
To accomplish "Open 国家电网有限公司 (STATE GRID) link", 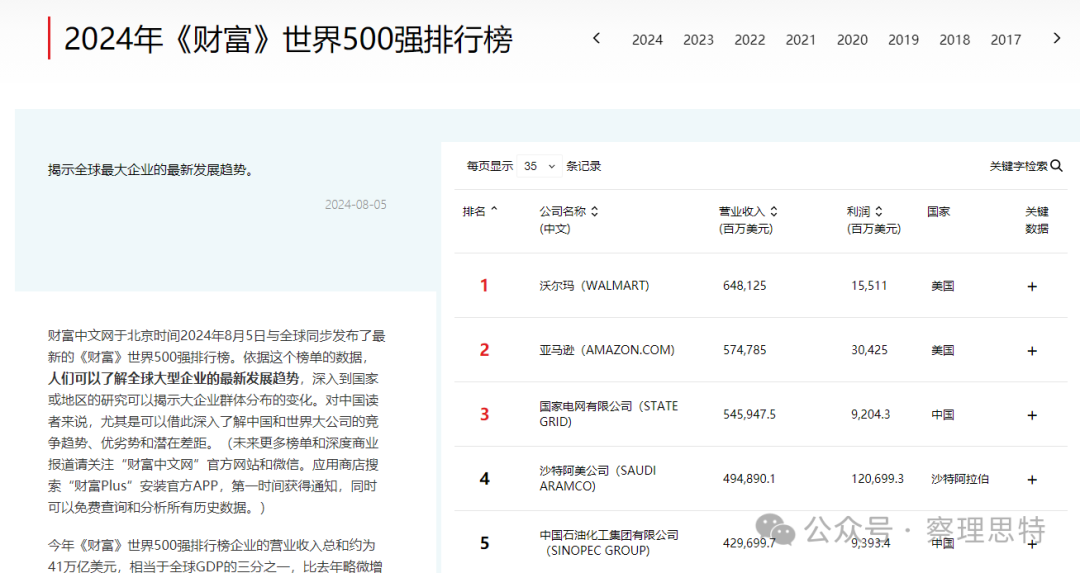I will pyautogui.click(x=608, y=414).
